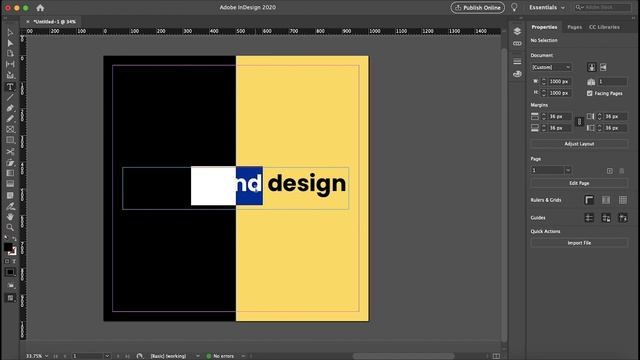Toggle Lock Guides
This screenshot has height=360, width=640.
click(606, 218)
